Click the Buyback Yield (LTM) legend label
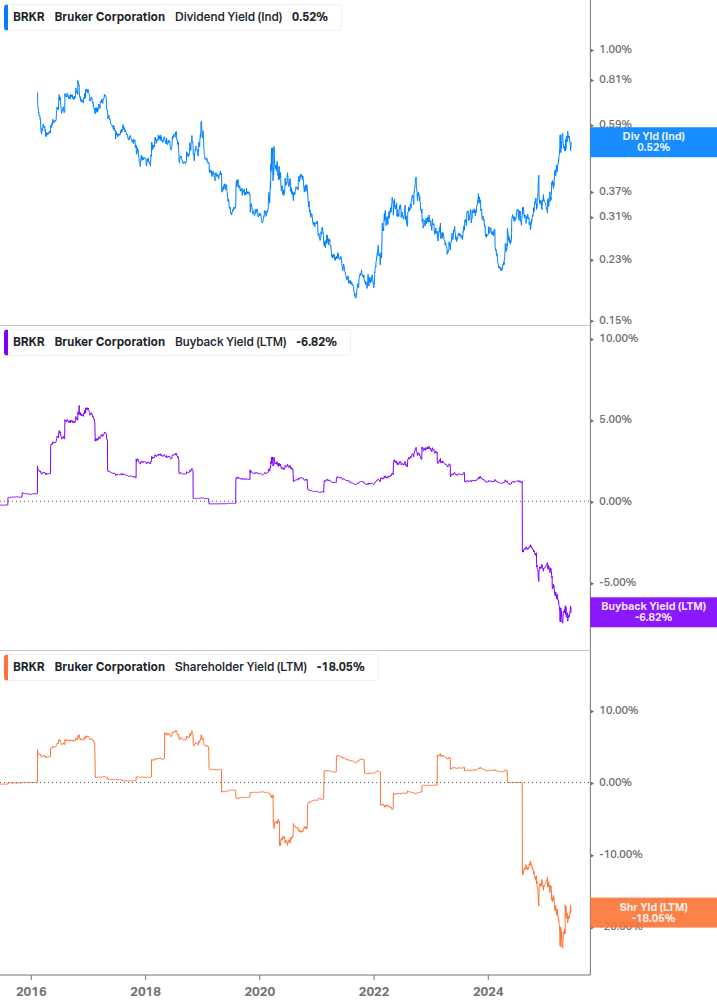Viewport: 717px width, 1005px height. click(x=231, y=342)
